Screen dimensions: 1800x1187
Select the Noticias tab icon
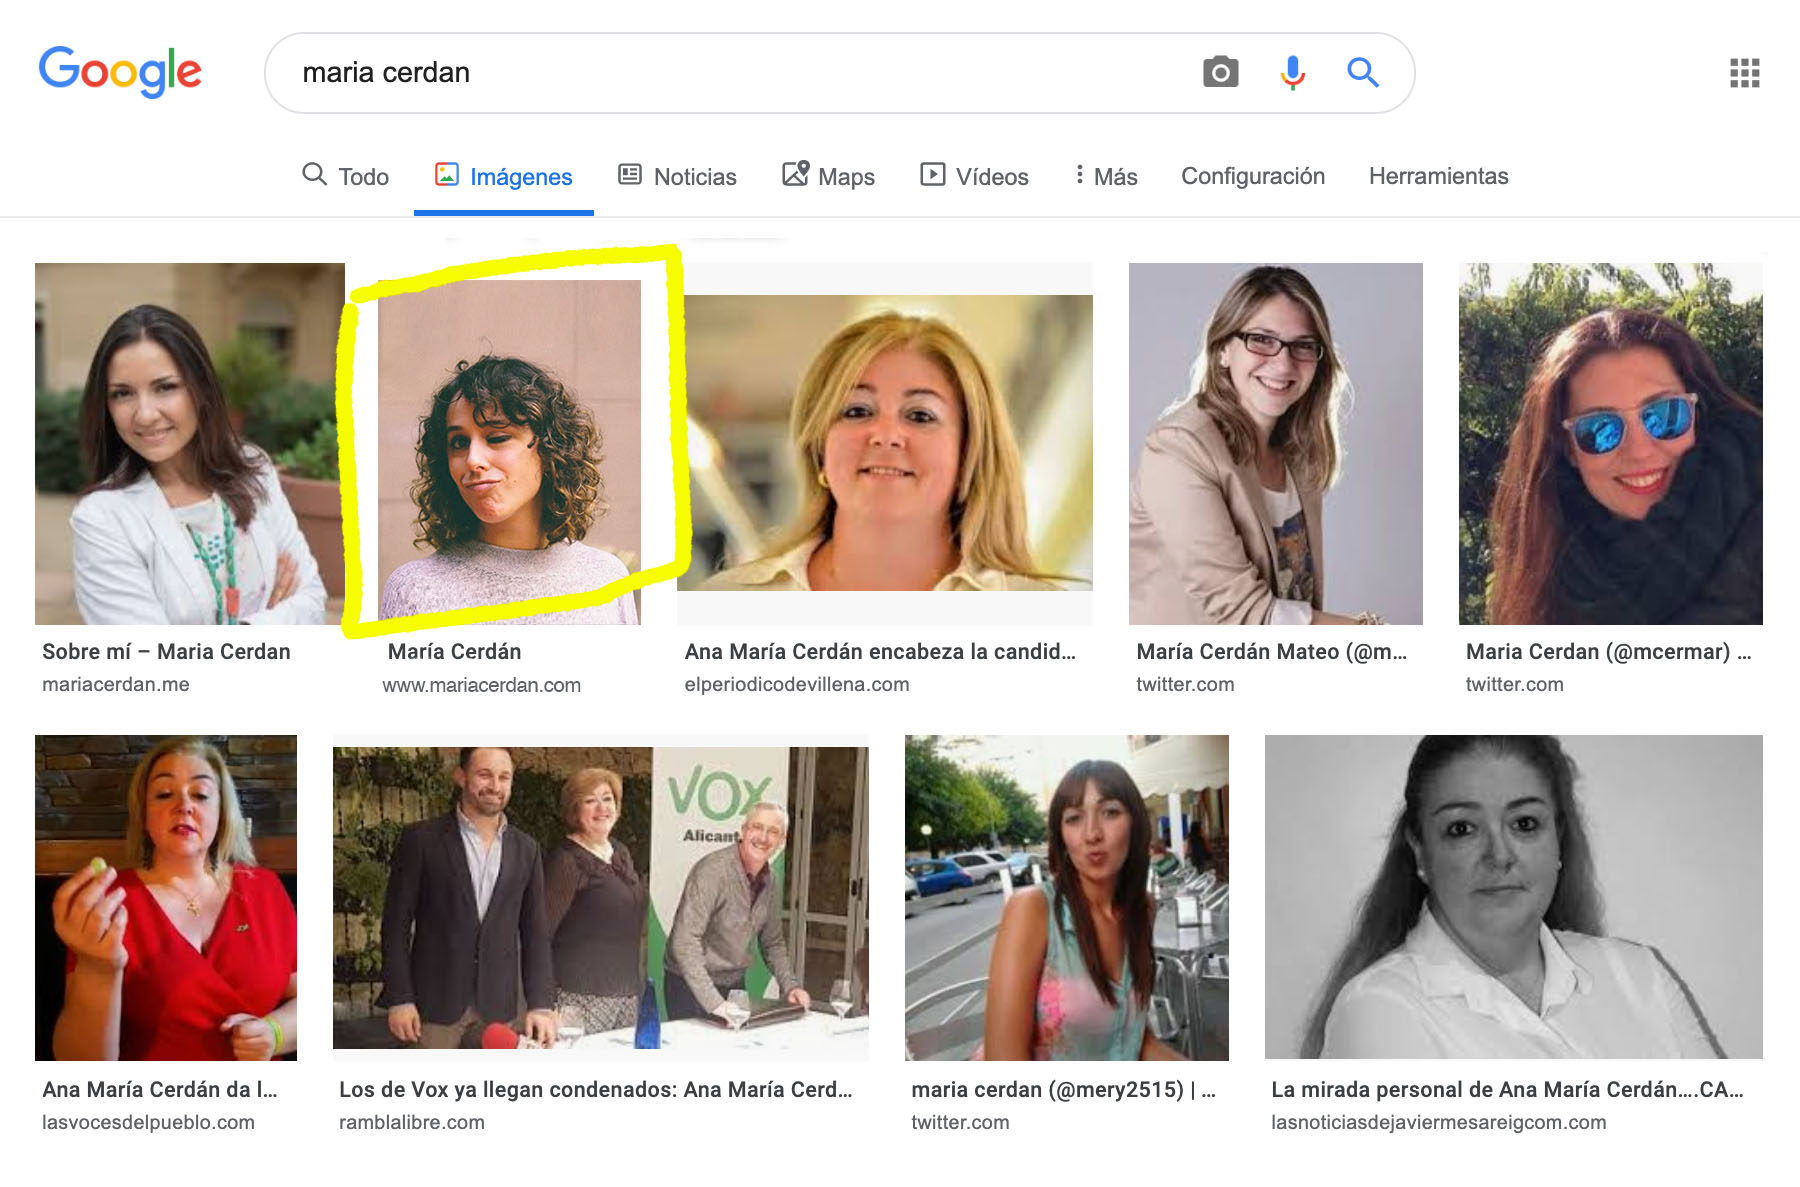coord(628,173)
